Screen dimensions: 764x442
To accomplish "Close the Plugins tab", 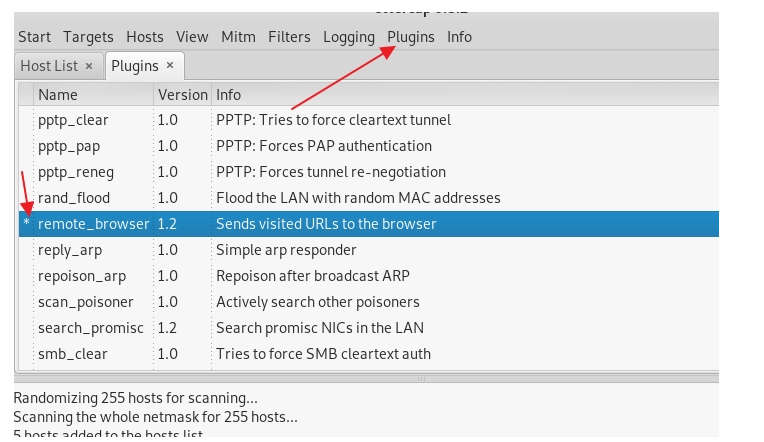I will pyautogui.click(x=170, y=66).
